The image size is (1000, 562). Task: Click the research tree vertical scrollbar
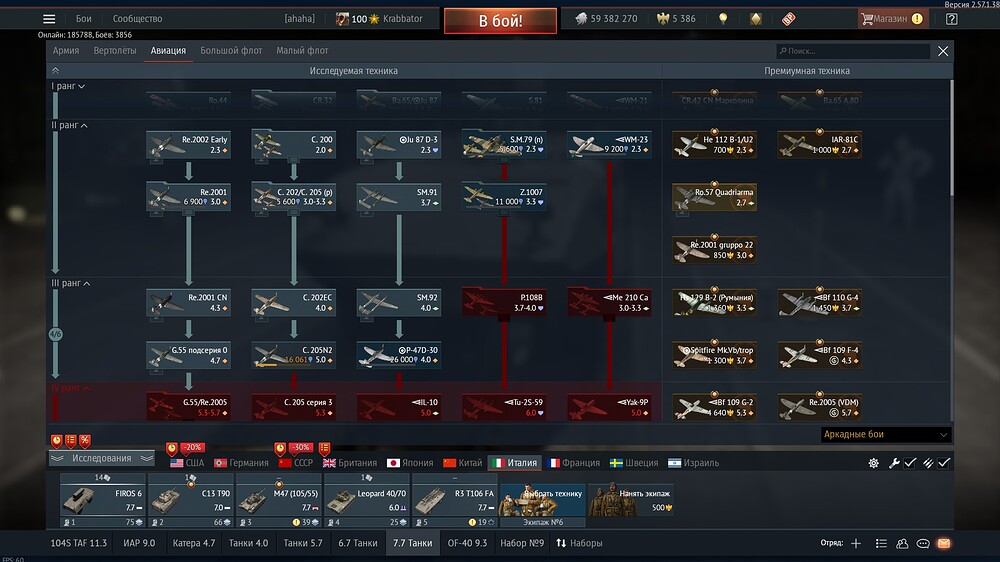[x=952, y=137]
